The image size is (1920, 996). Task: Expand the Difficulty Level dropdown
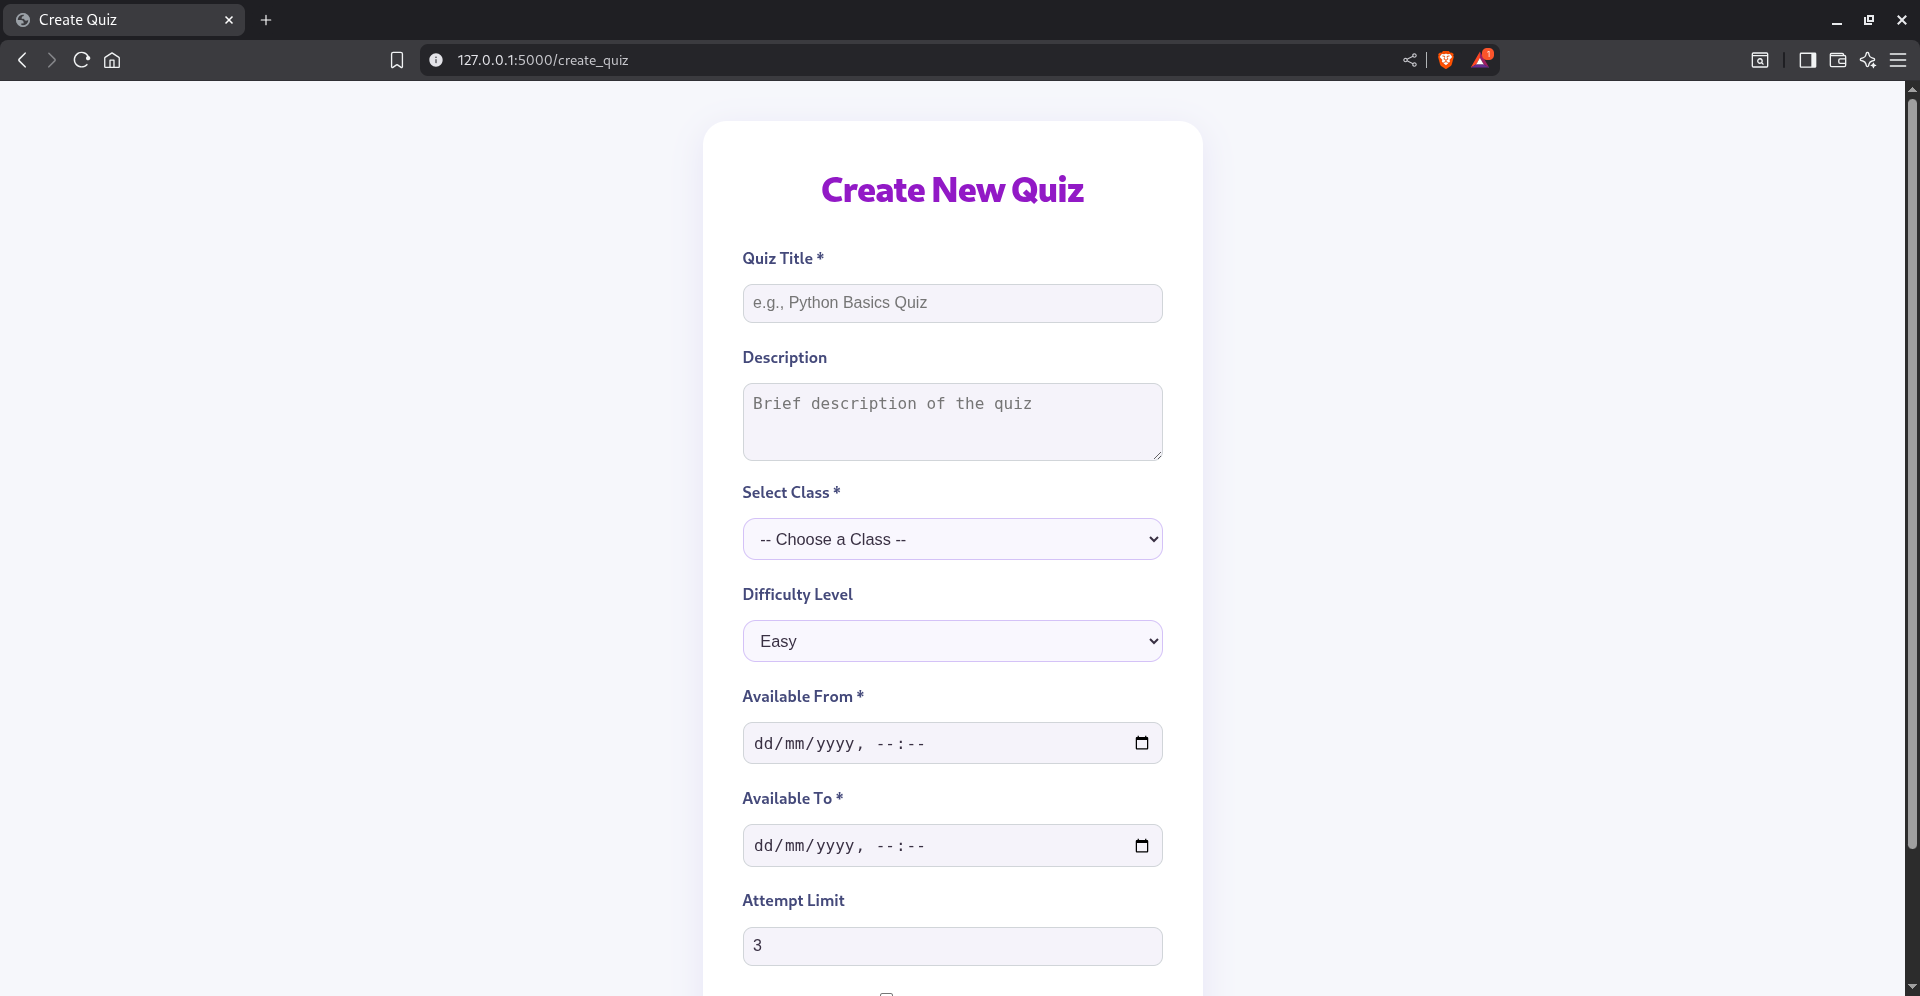pyautogui.click(x=952, y=641)
